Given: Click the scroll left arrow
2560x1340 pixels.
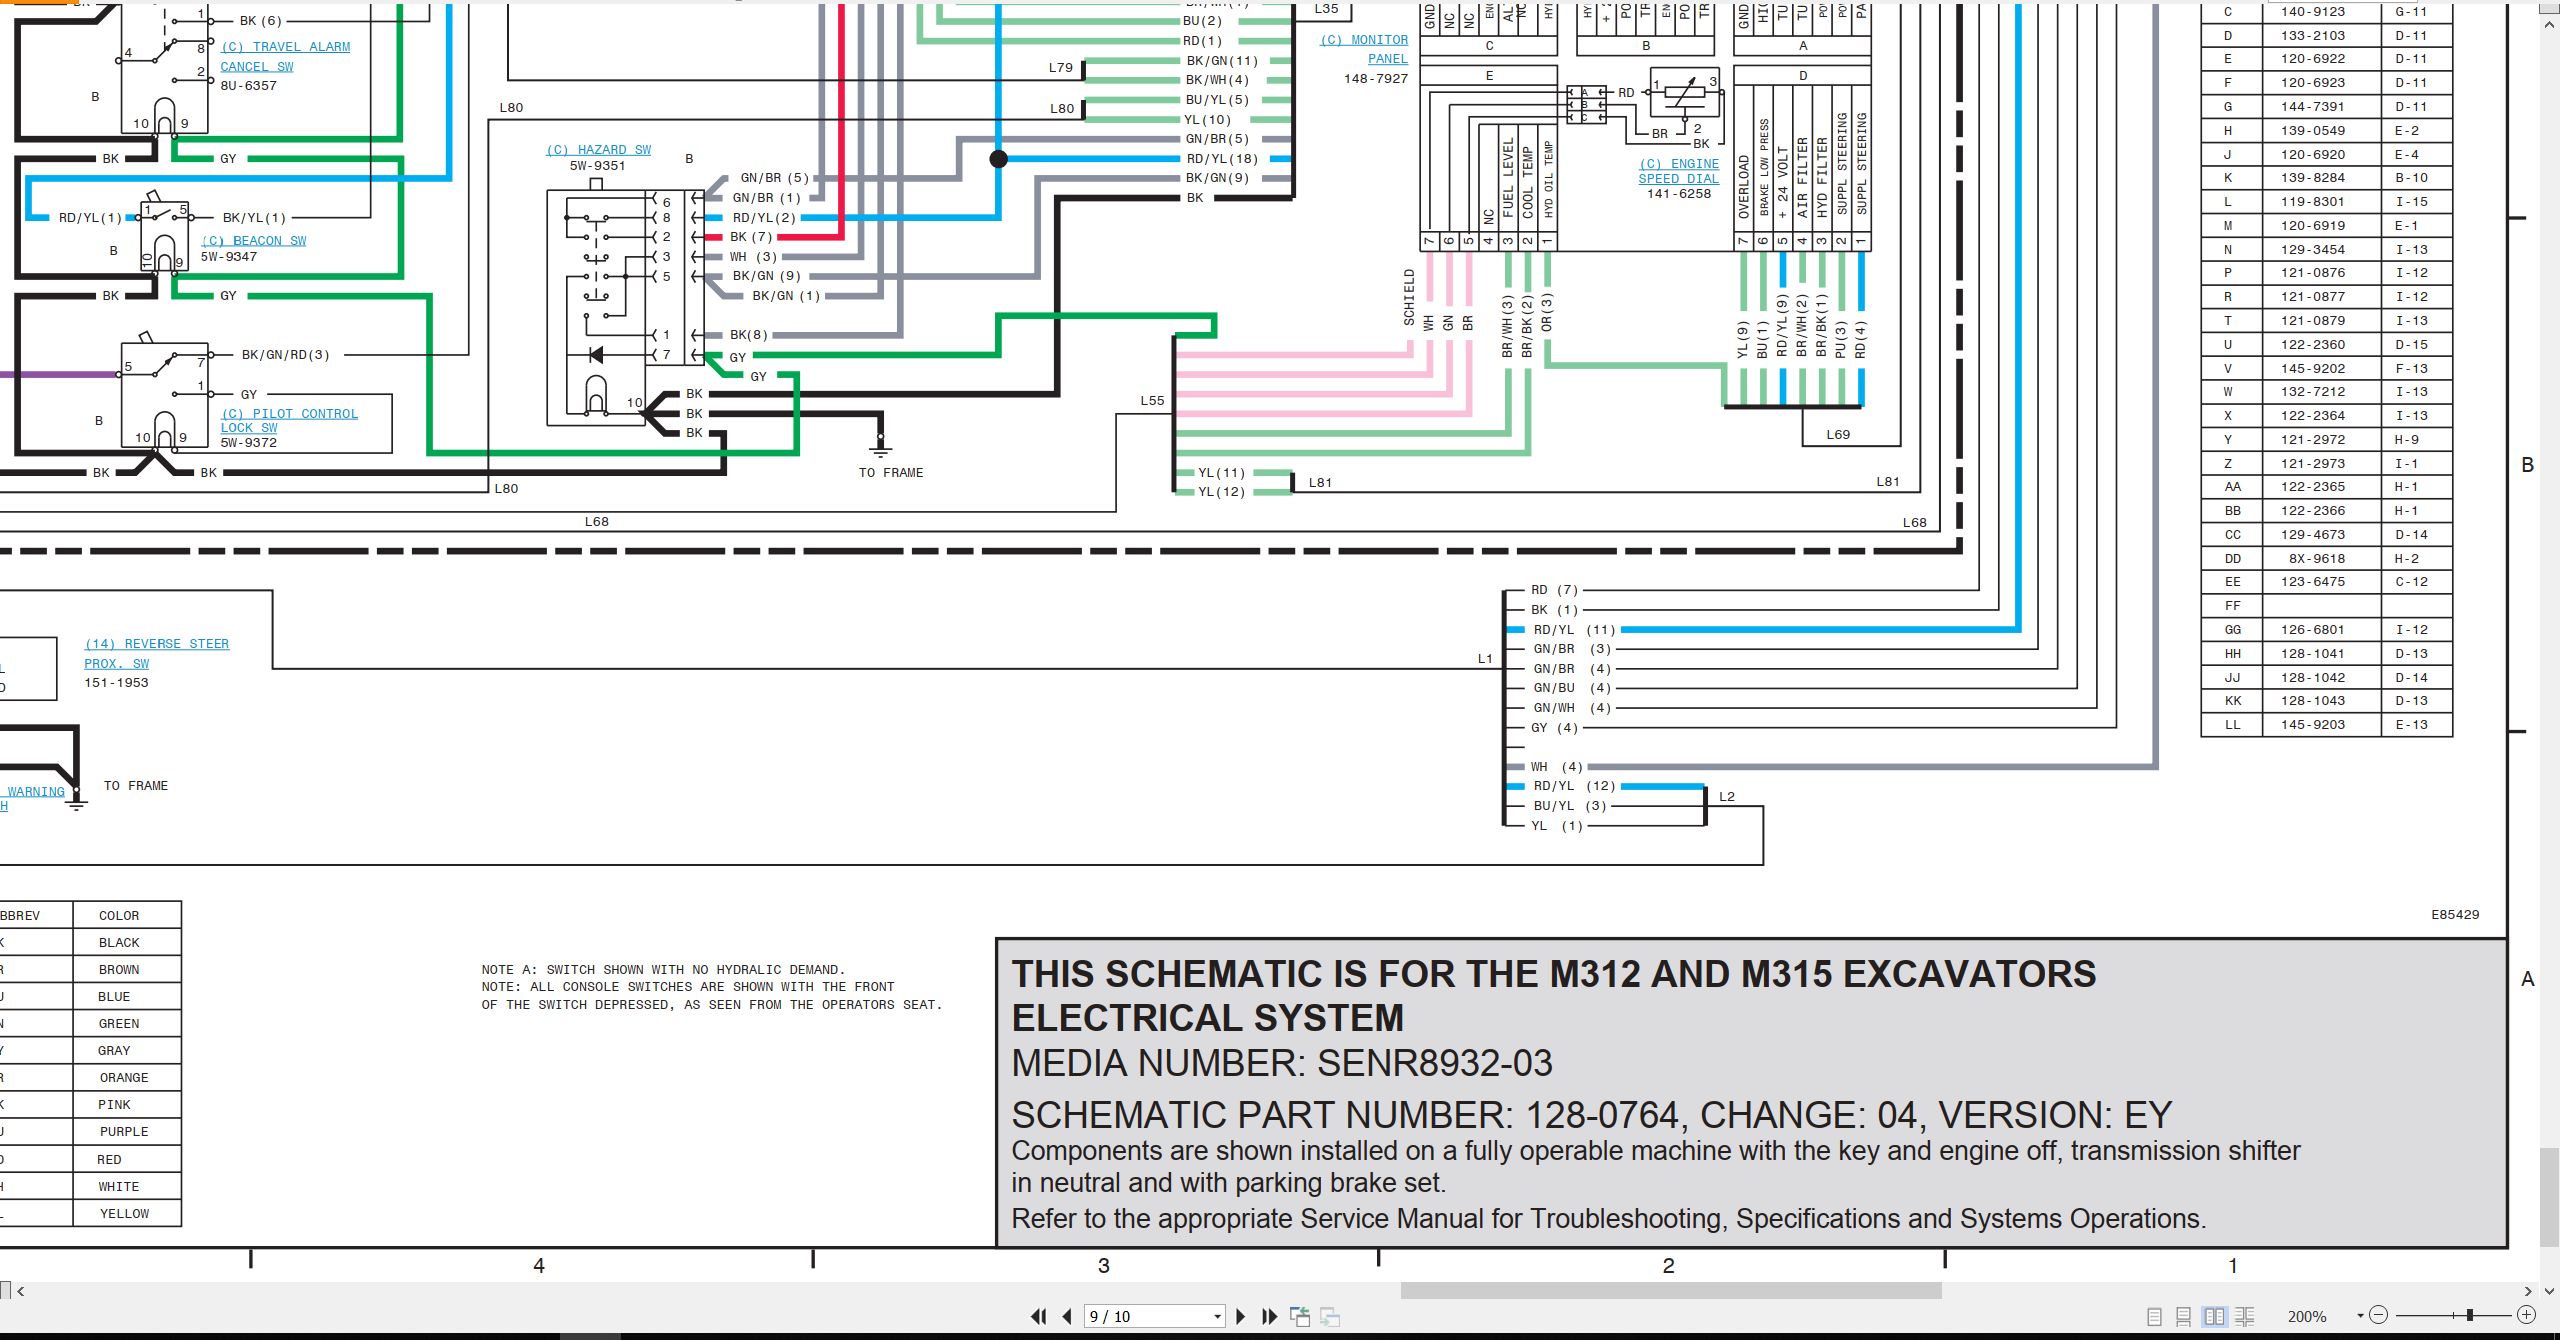Looking at the screenshot, I should [x=20, y=1291].
